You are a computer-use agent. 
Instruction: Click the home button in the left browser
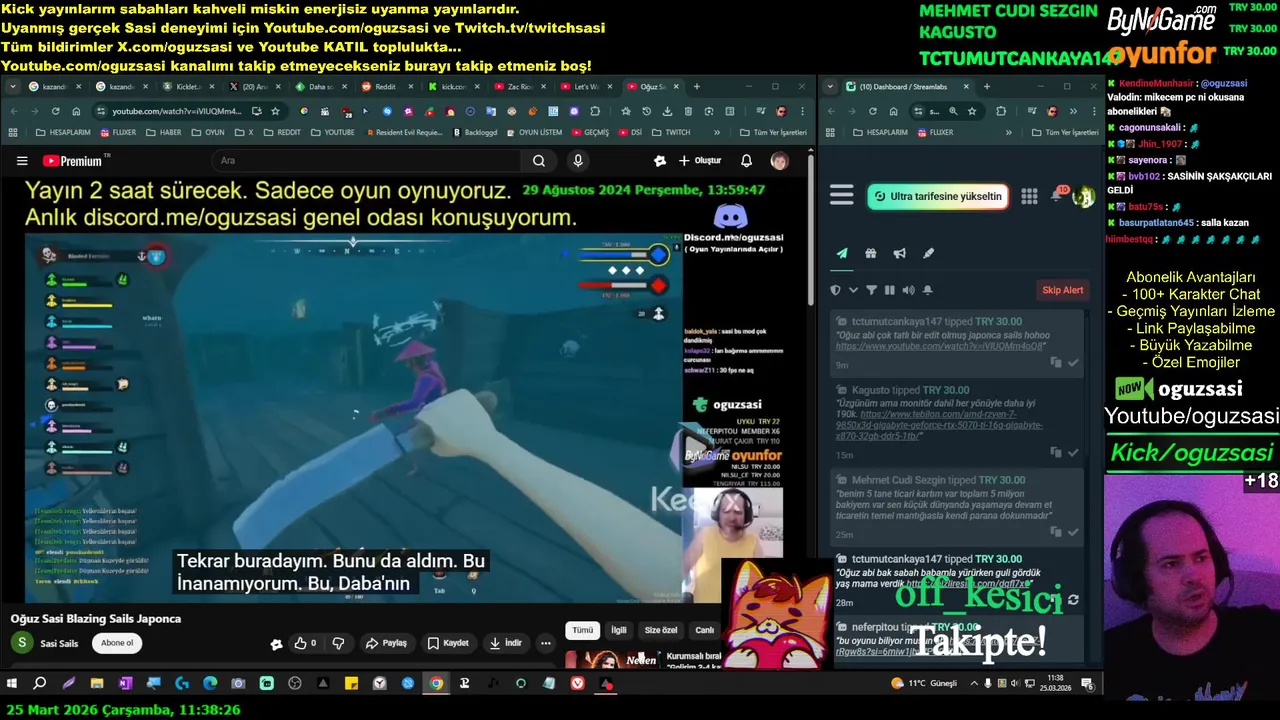(76, 111)
